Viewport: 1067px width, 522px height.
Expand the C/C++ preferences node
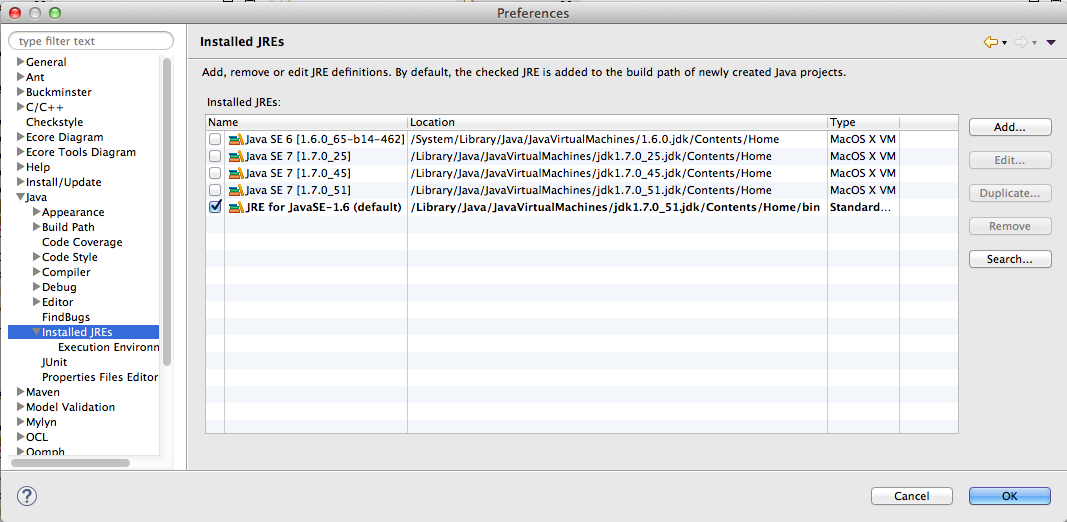point(20,107)
